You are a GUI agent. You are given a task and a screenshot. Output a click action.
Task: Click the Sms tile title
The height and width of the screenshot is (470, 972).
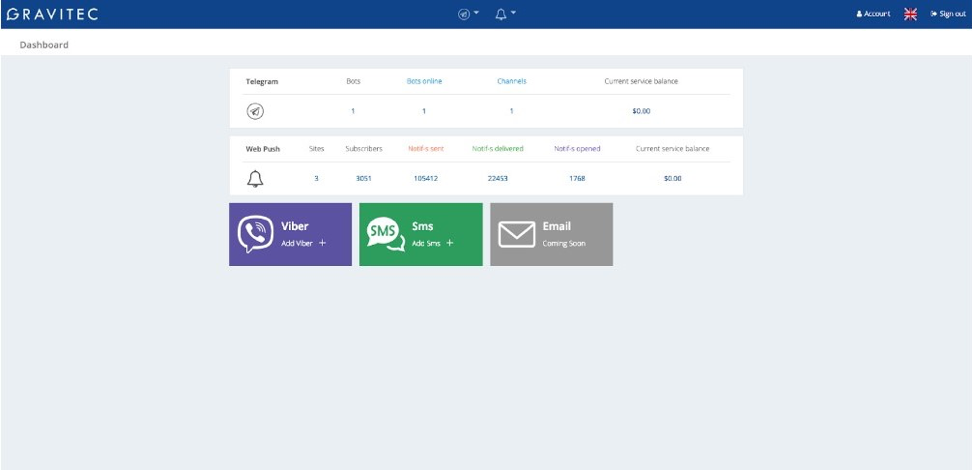[x=423, y=226]
